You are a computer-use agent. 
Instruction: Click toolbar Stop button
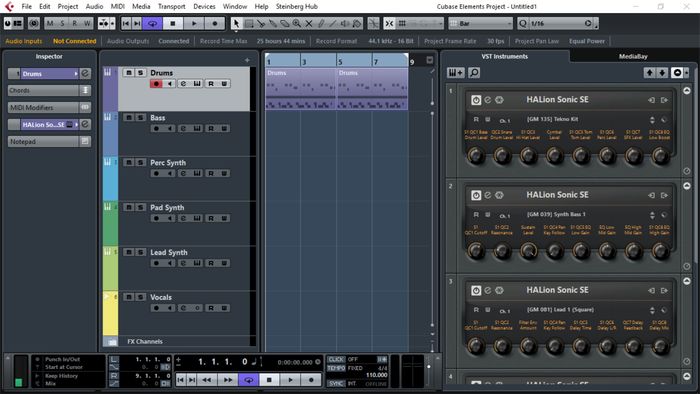173,23
